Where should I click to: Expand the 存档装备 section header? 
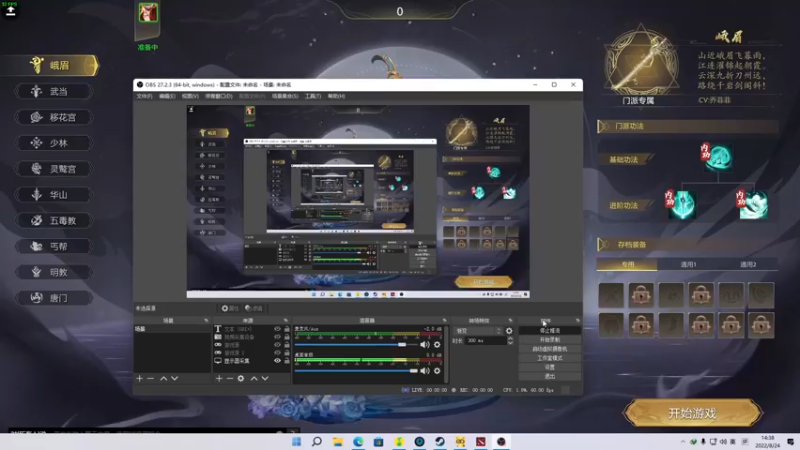(x=688, y=244)
